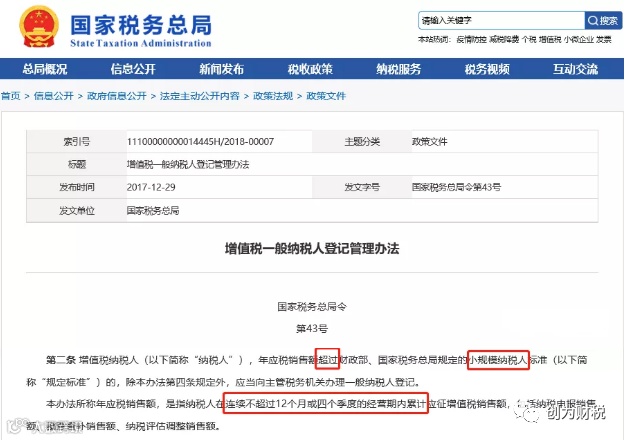The height and width of the screenshot is (440, 625).
Task: Go to 首页 in the breadcrumb
Action: [10, 96]
